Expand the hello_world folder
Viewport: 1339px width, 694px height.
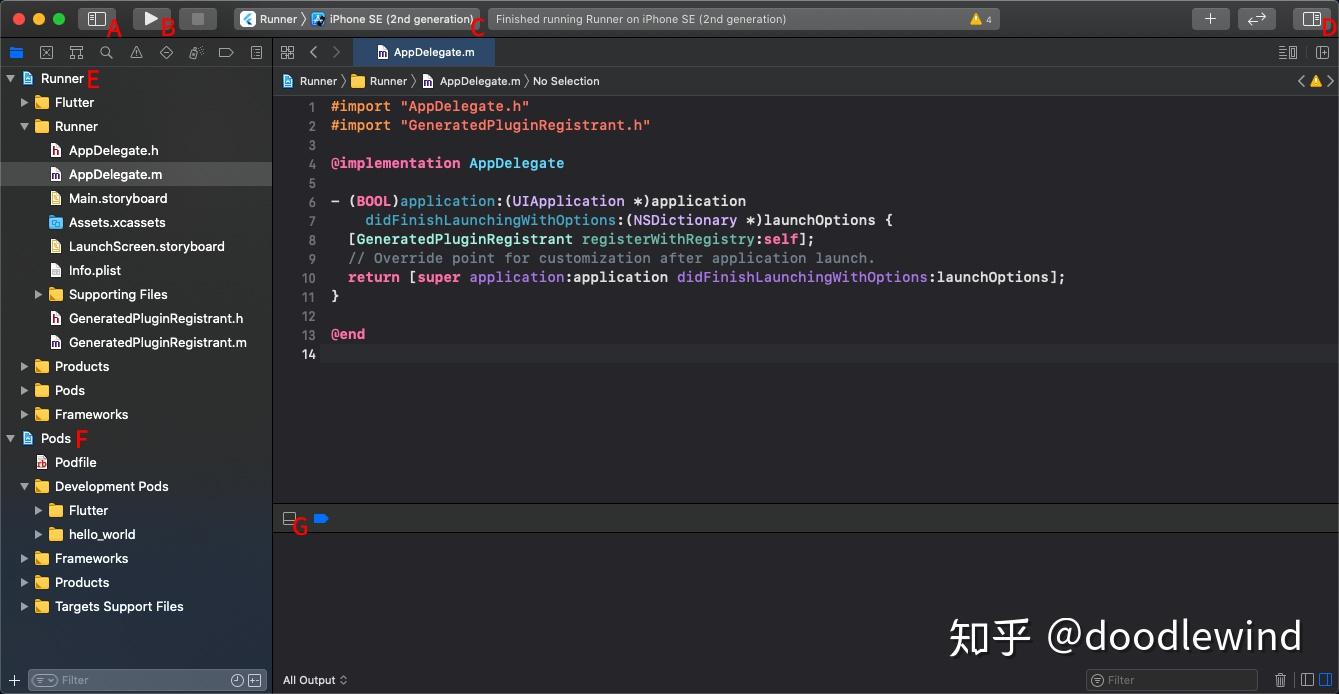tap(38, 534)
